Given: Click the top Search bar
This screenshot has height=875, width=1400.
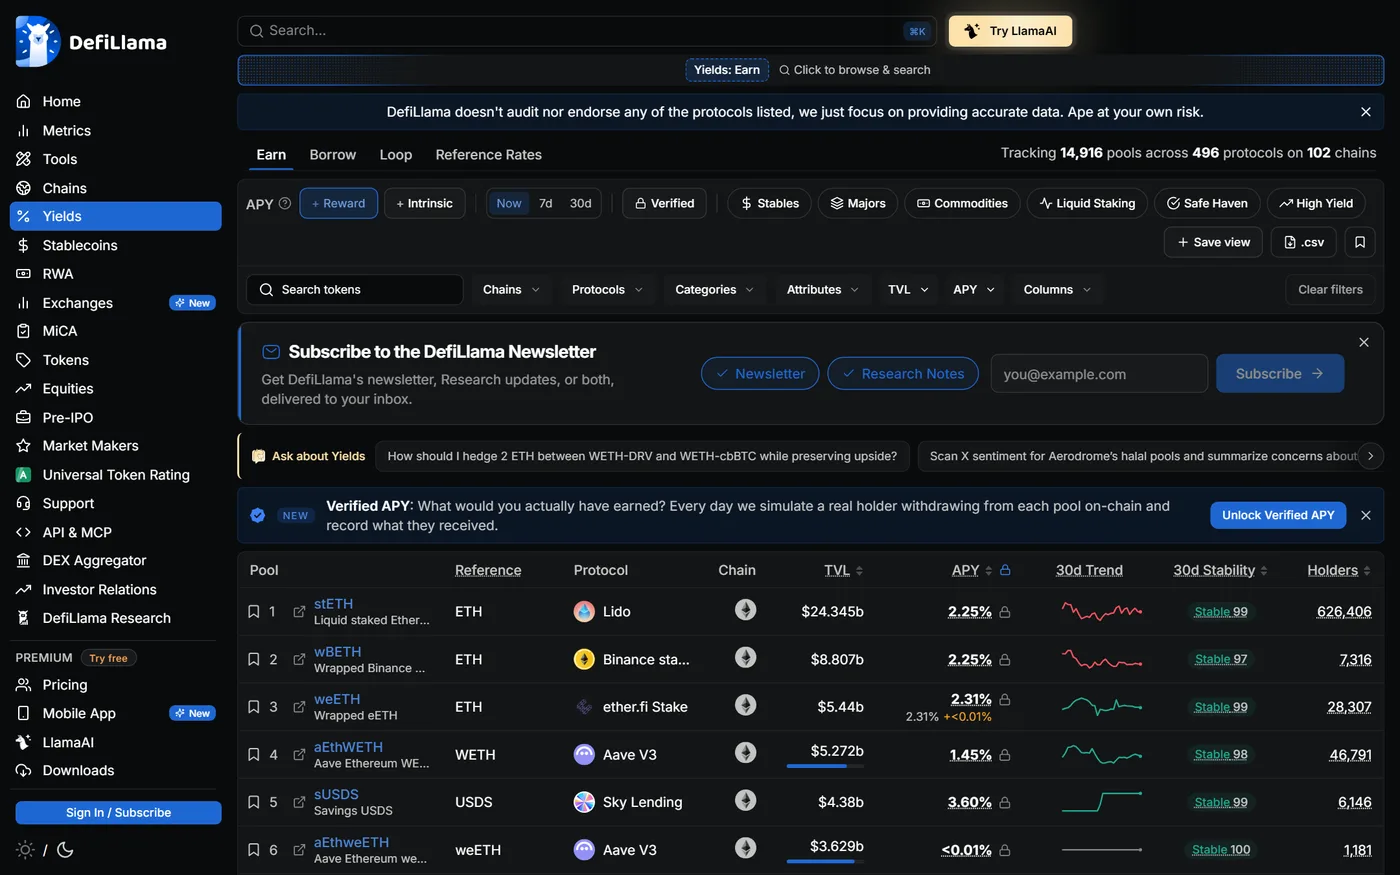Looking at the screenshot, I should click(587, 31).
